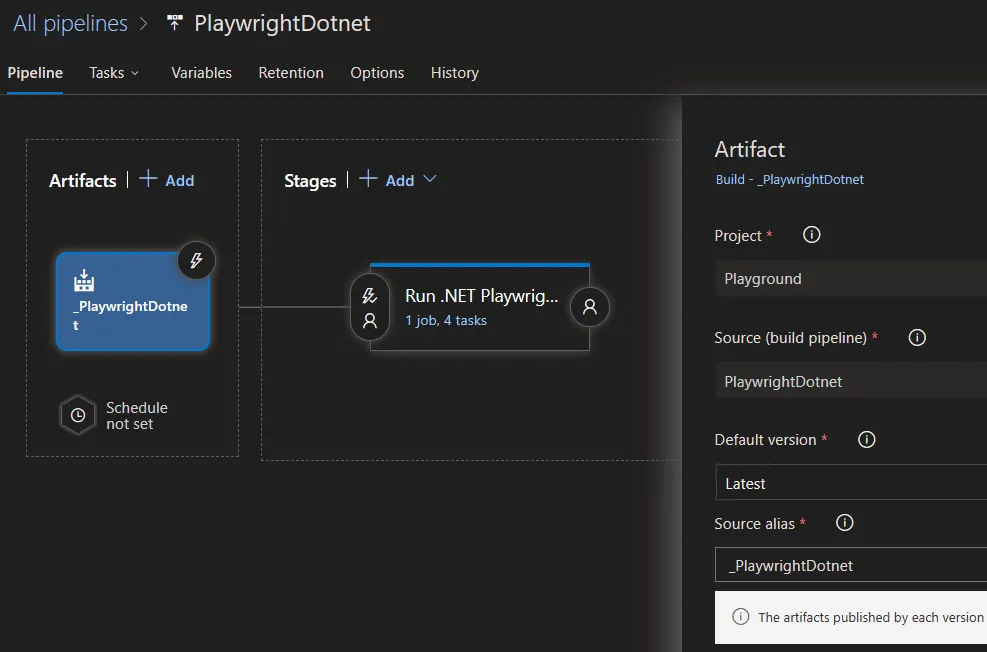Viewport: 987px width, 652px height.
Task: Expand the Stages Add dropdown chevron
Action: click(430, 179)
